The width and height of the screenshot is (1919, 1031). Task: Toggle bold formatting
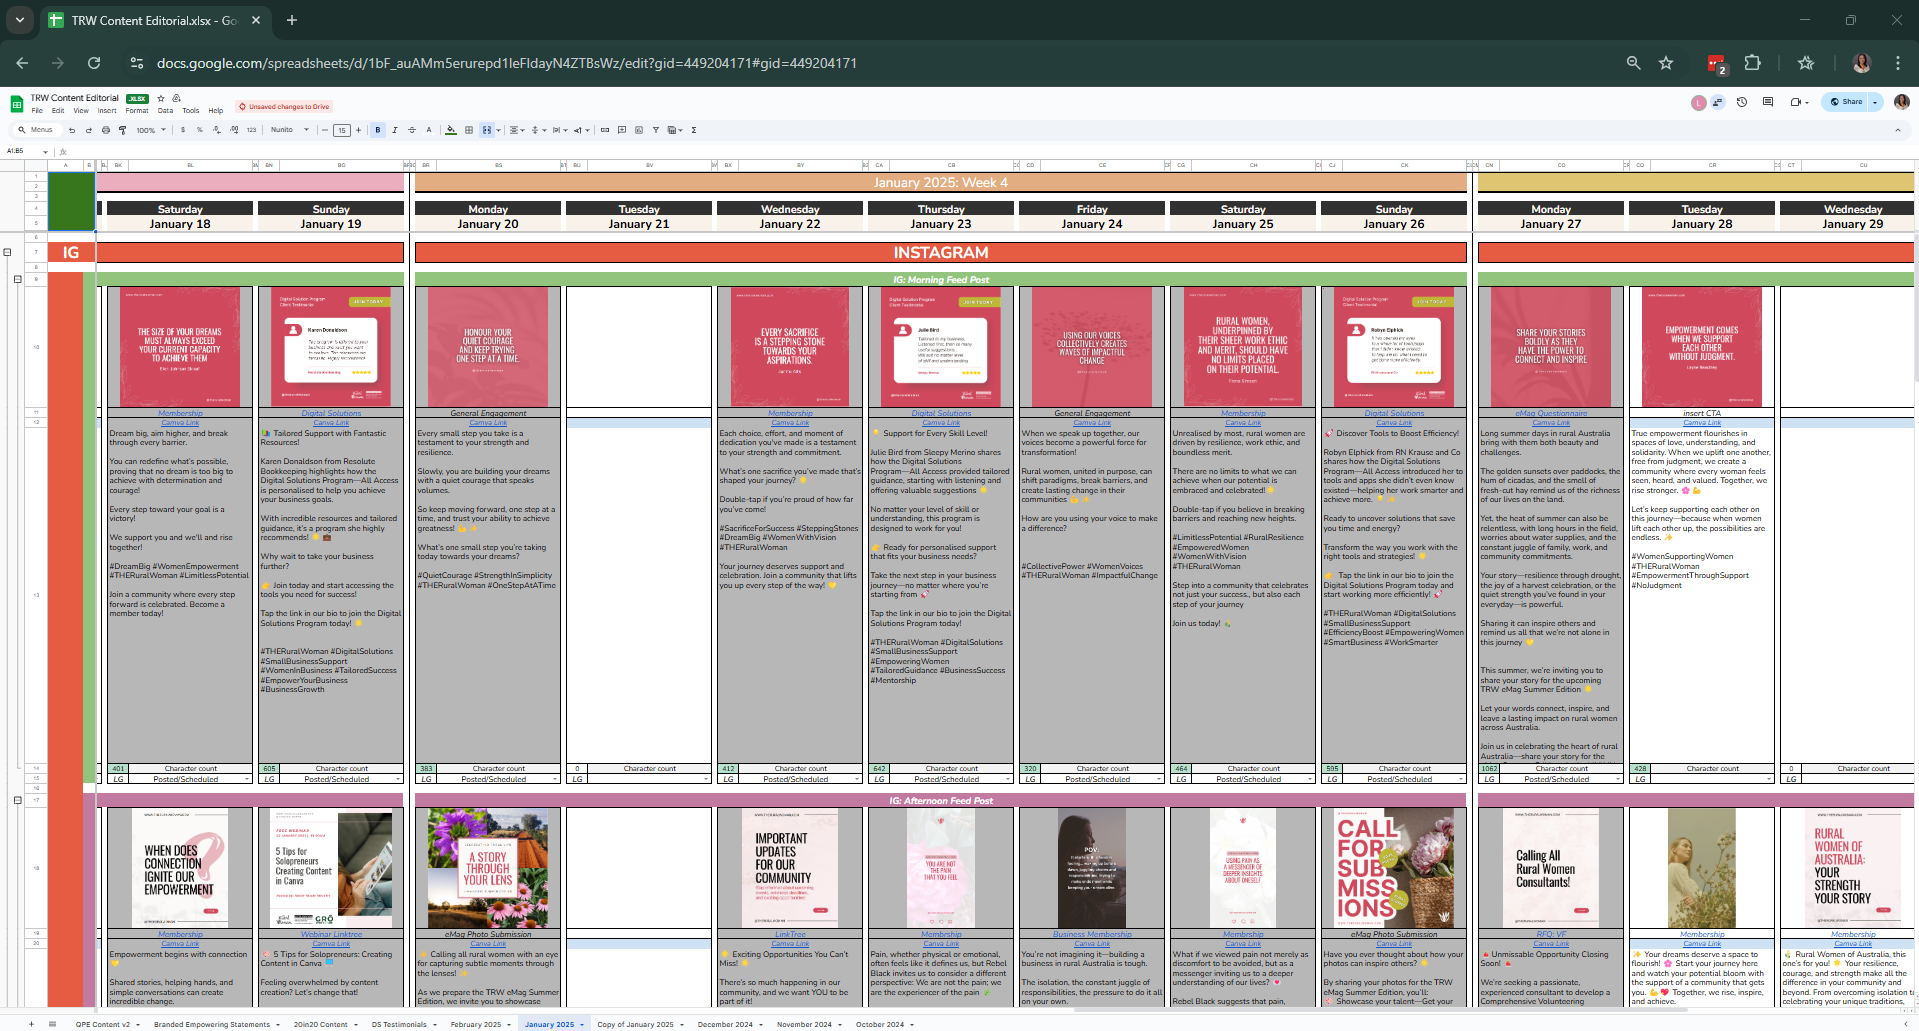tap(378, 130)
